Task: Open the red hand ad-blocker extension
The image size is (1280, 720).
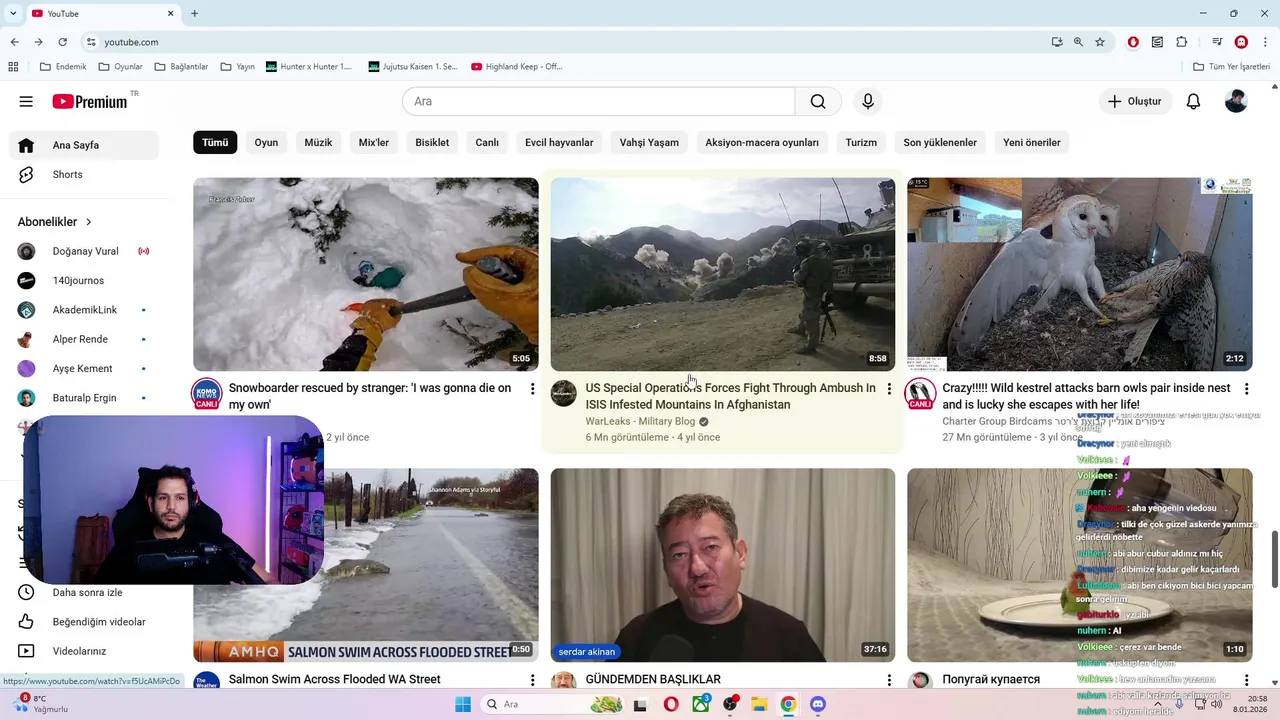Action: 1133,42
